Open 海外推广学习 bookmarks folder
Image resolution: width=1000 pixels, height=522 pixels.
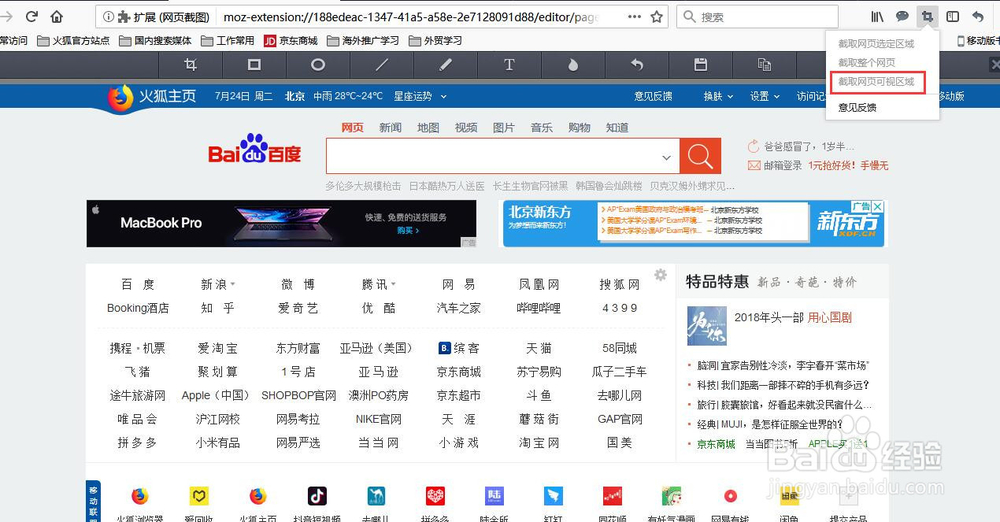363,41
